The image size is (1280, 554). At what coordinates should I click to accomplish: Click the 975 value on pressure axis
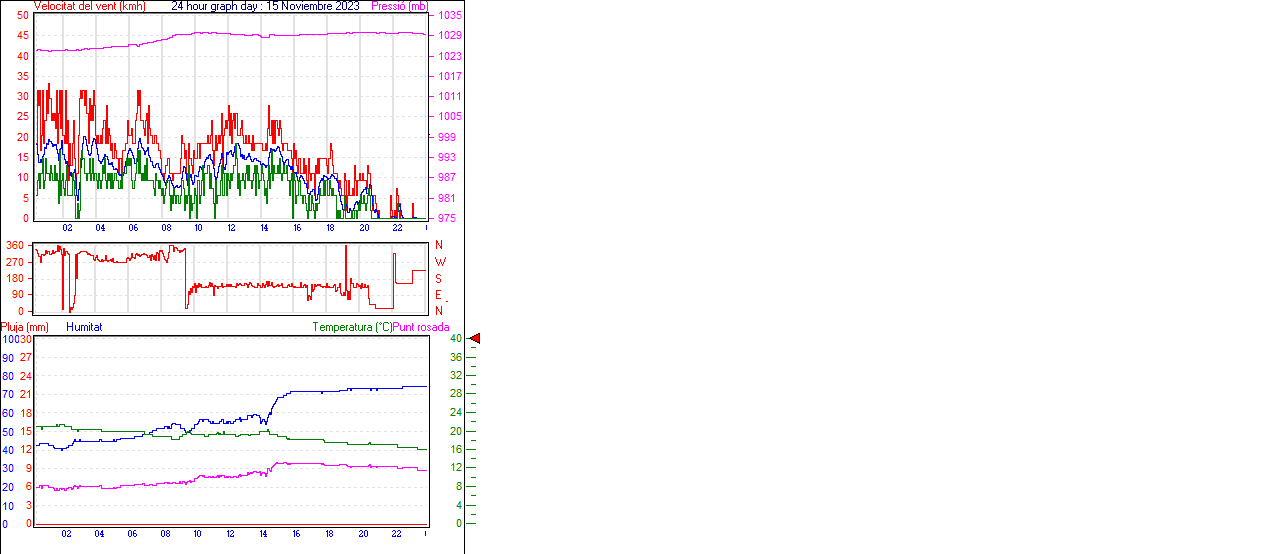(446, 218)
